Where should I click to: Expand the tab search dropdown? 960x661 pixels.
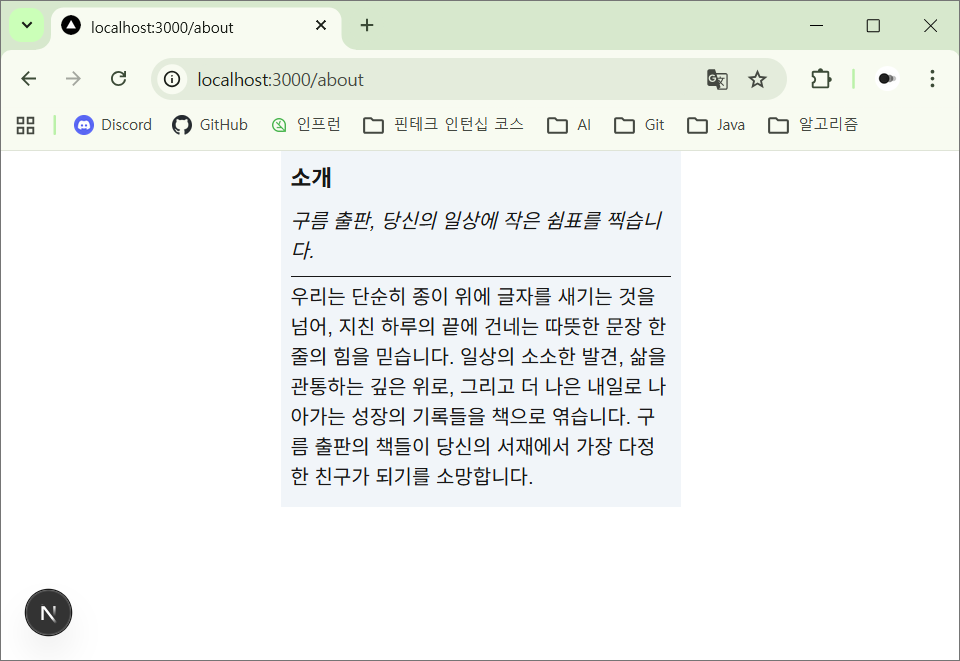tap(26, 25)
